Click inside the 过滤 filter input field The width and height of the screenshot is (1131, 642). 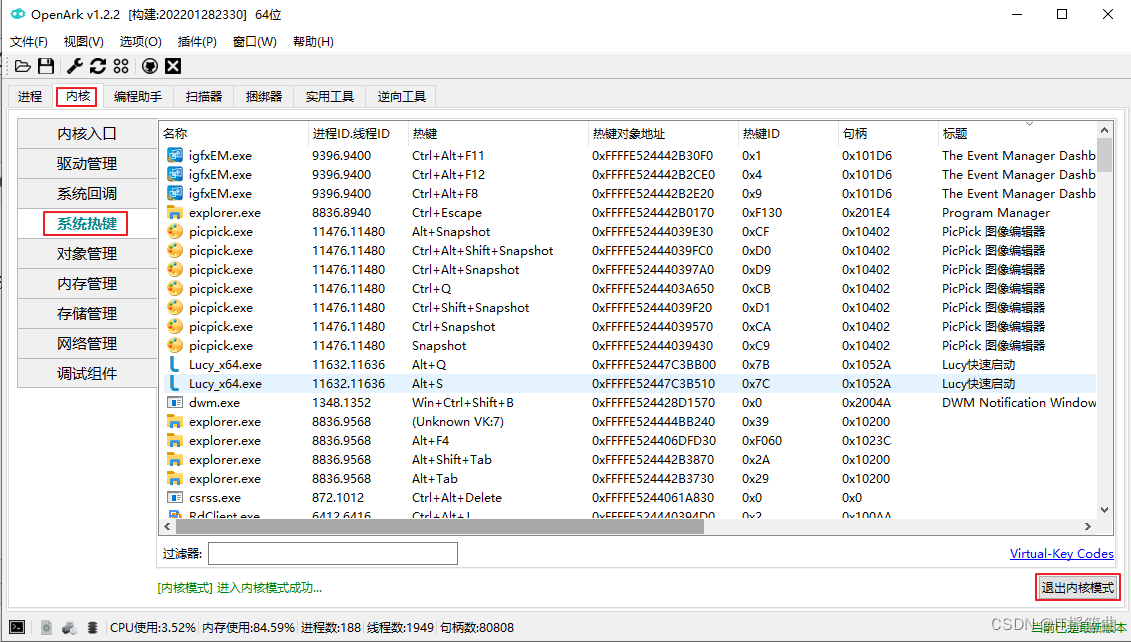point(333,553)
